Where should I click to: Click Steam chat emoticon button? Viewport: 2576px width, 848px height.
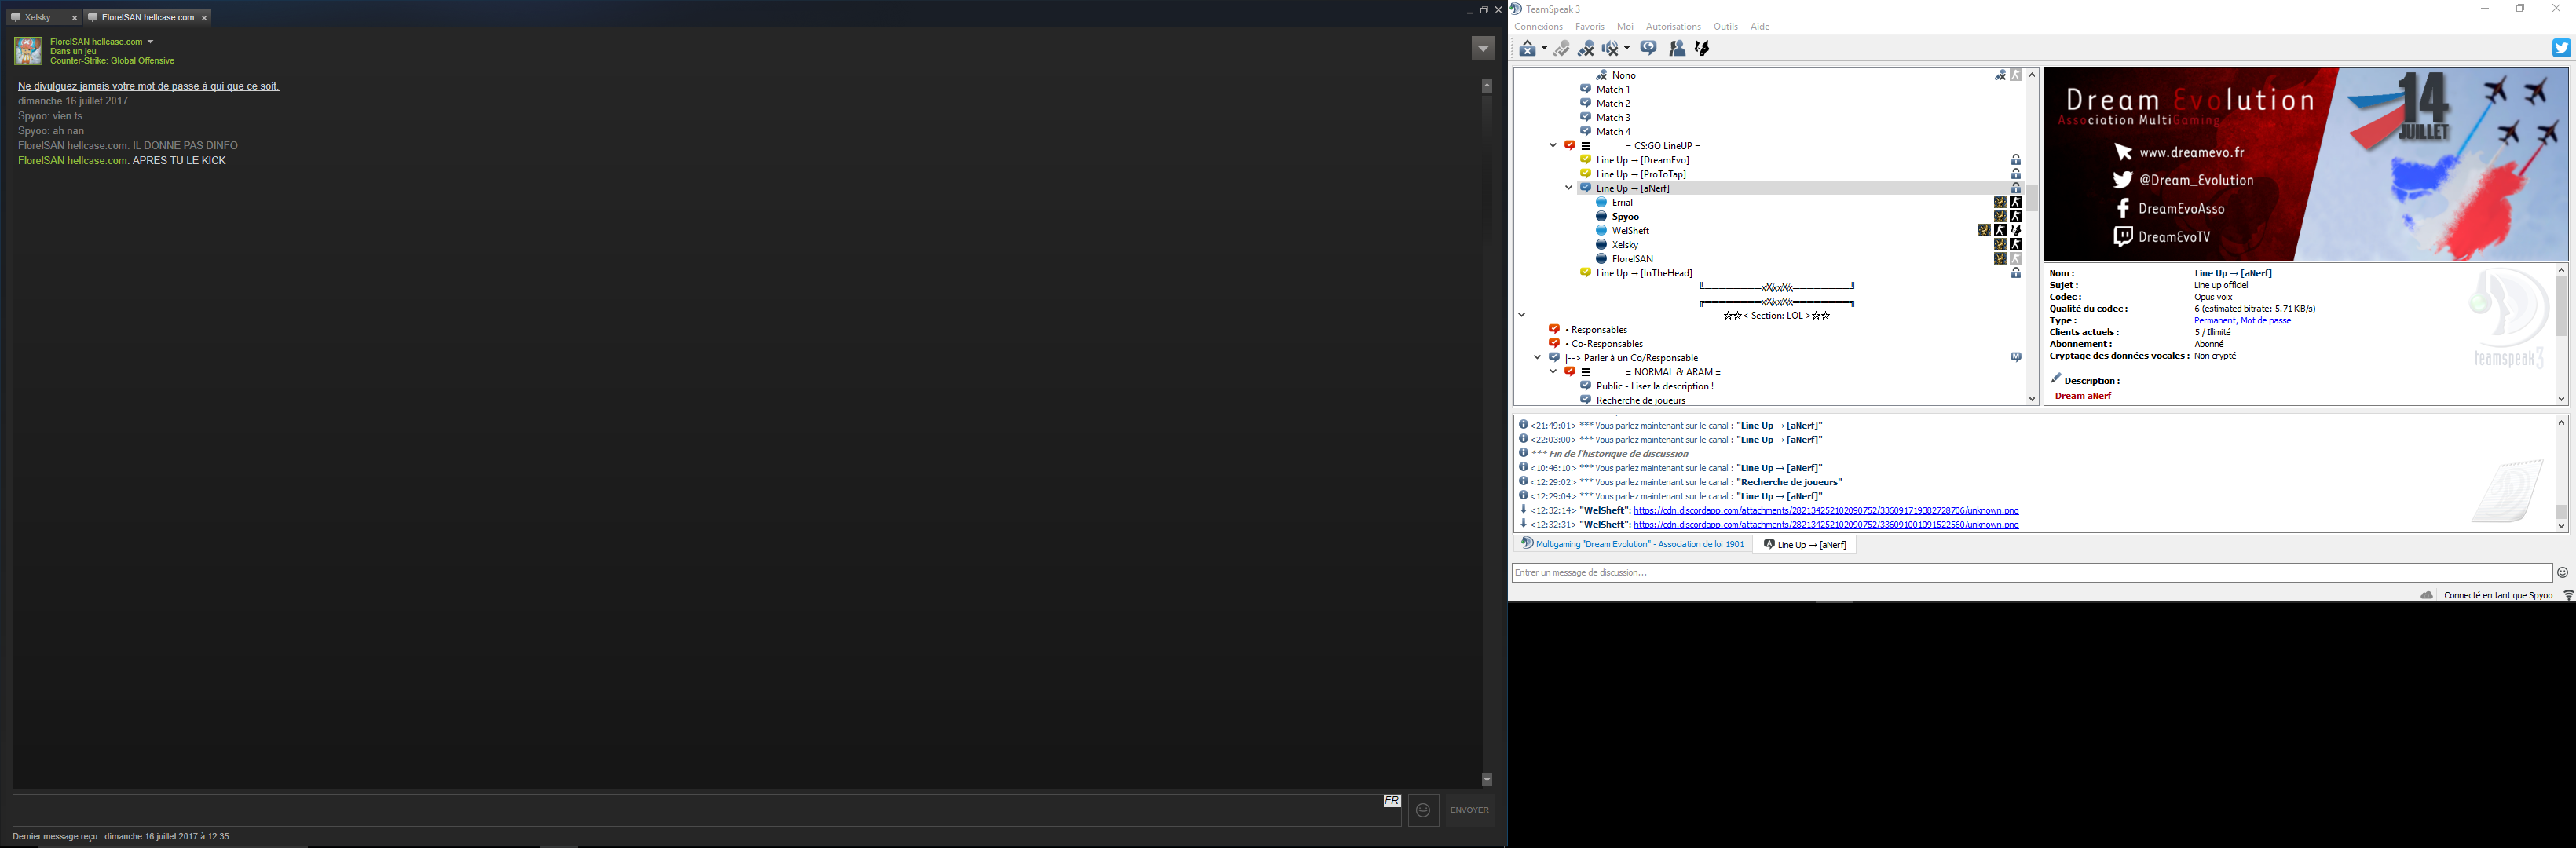tap(1423, 810)
